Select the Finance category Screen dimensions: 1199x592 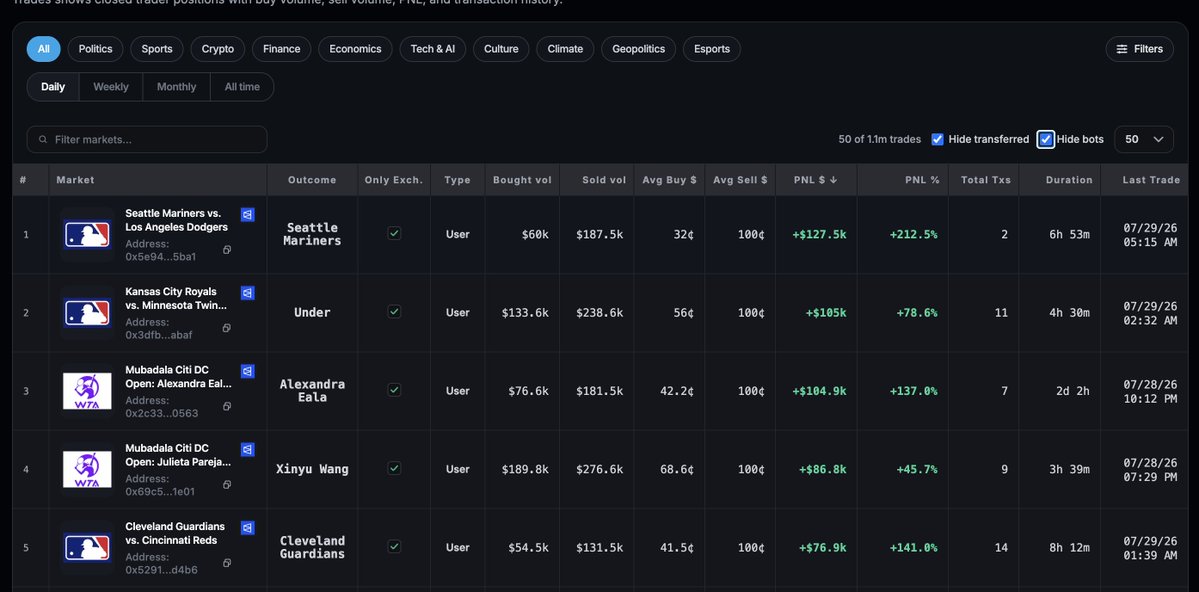[x=281, y=49]
